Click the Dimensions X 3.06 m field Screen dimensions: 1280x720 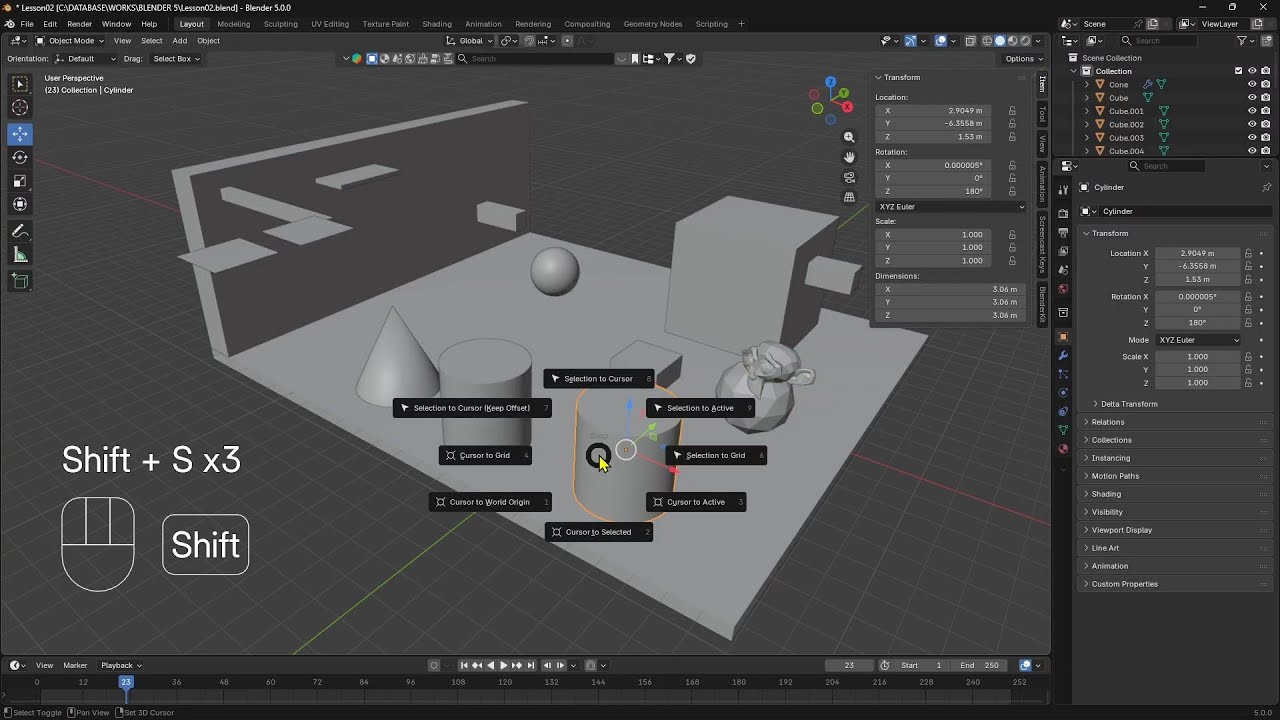(950, 289)
